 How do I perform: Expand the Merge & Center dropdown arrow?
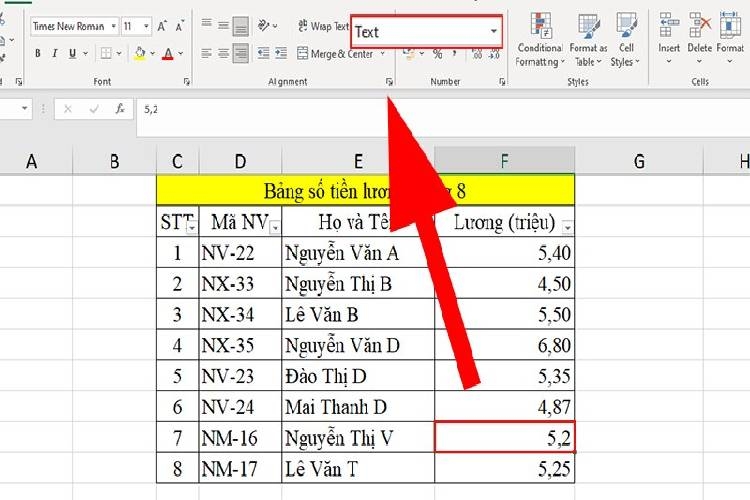pyautogui.click(x=383, y=54)
